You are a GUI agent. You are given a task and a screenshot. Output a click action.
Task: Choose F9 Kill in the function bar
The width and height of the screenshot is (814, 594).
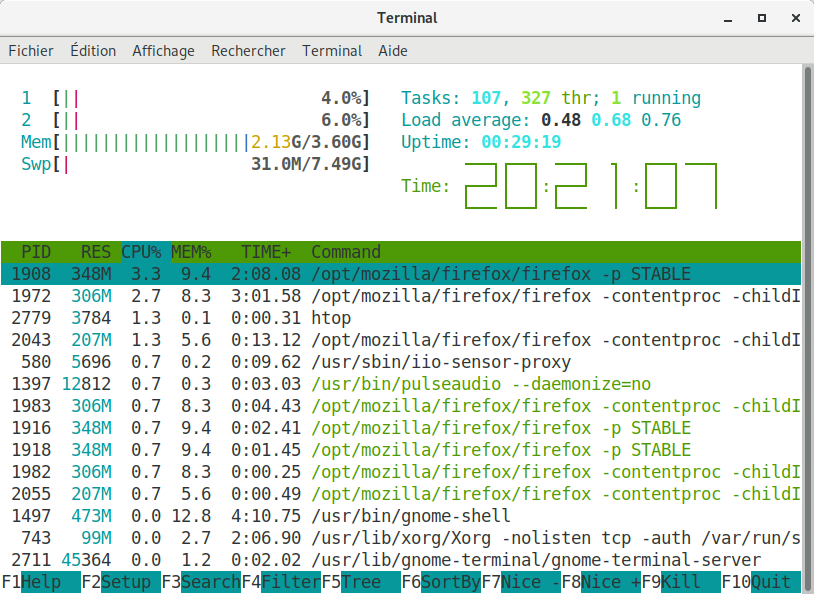(681, 582)
